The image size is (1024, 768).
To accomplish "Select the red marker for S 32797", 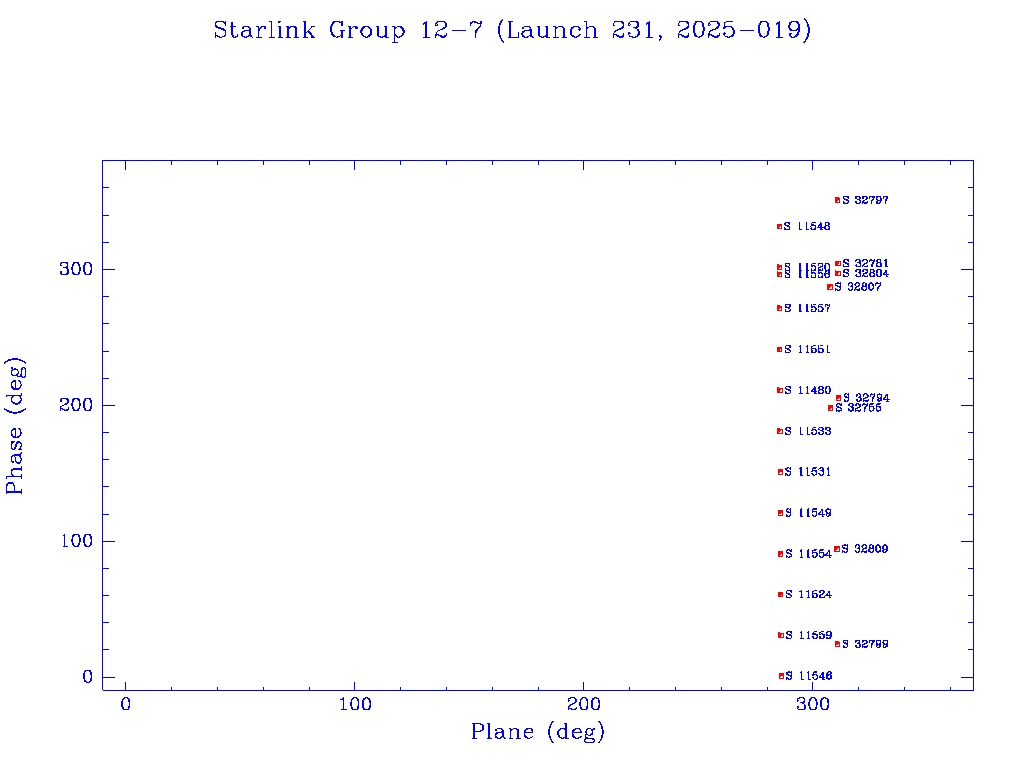I will click(837, 200).
